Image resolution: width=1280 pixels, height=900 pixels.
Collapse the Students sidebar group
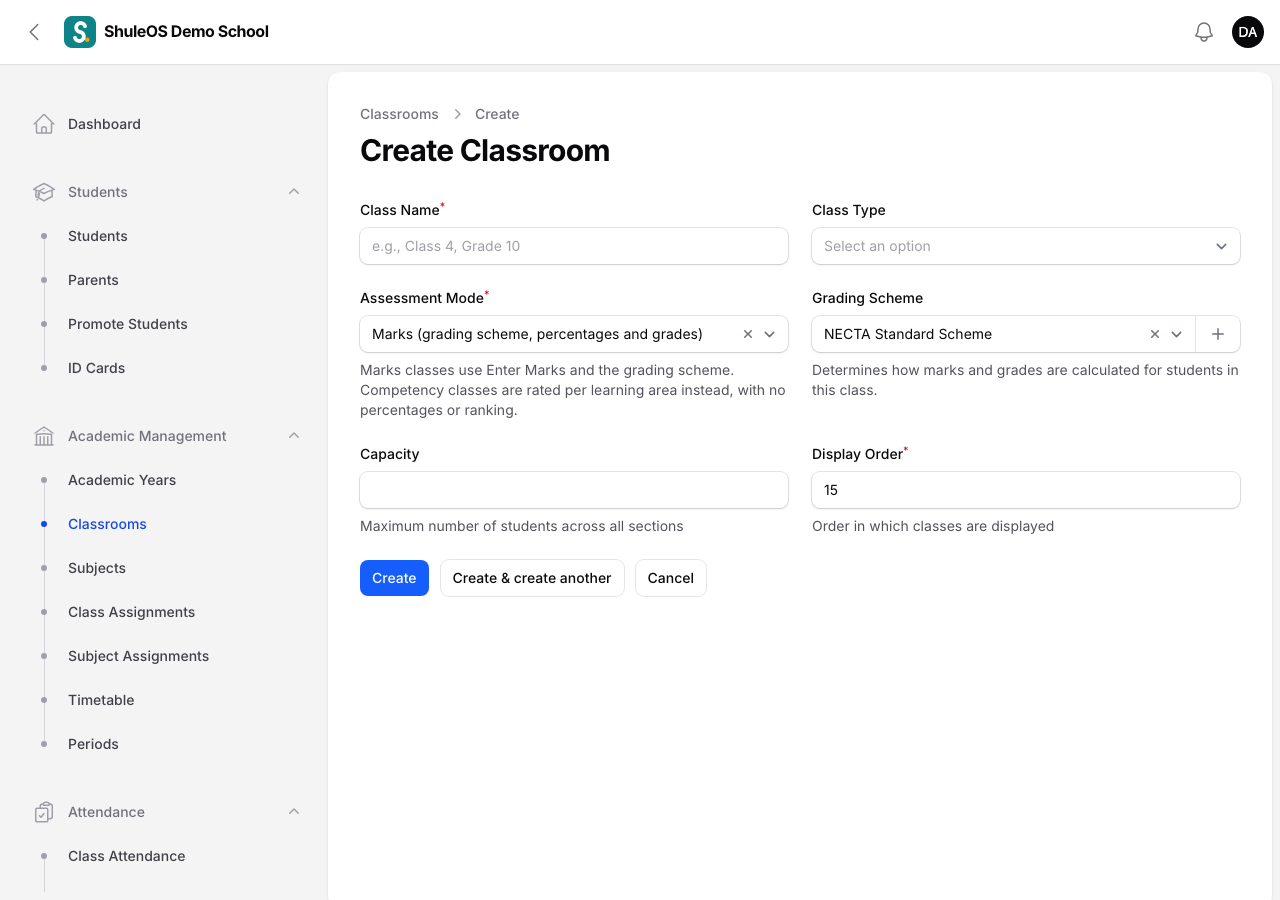(x=294, y=192)
